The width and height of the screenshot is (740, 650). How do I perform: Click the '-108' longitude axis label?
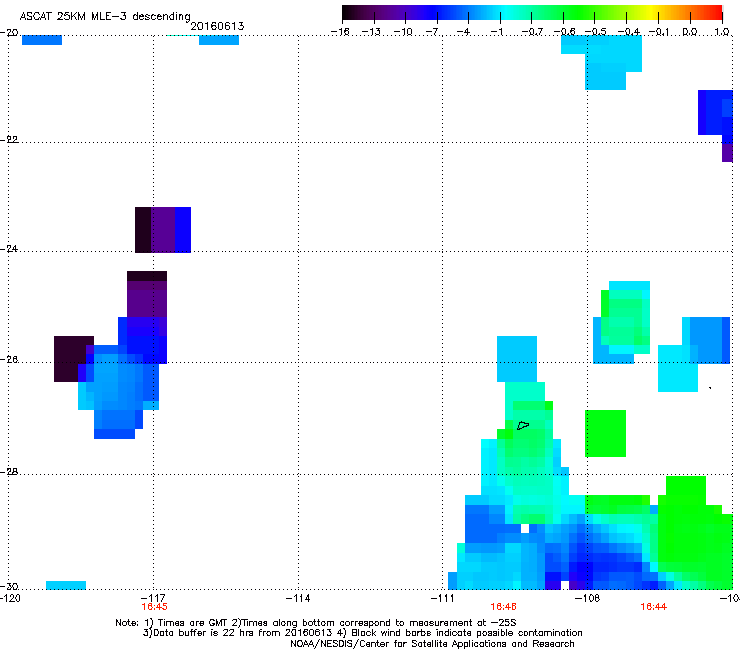click(587, 598)
